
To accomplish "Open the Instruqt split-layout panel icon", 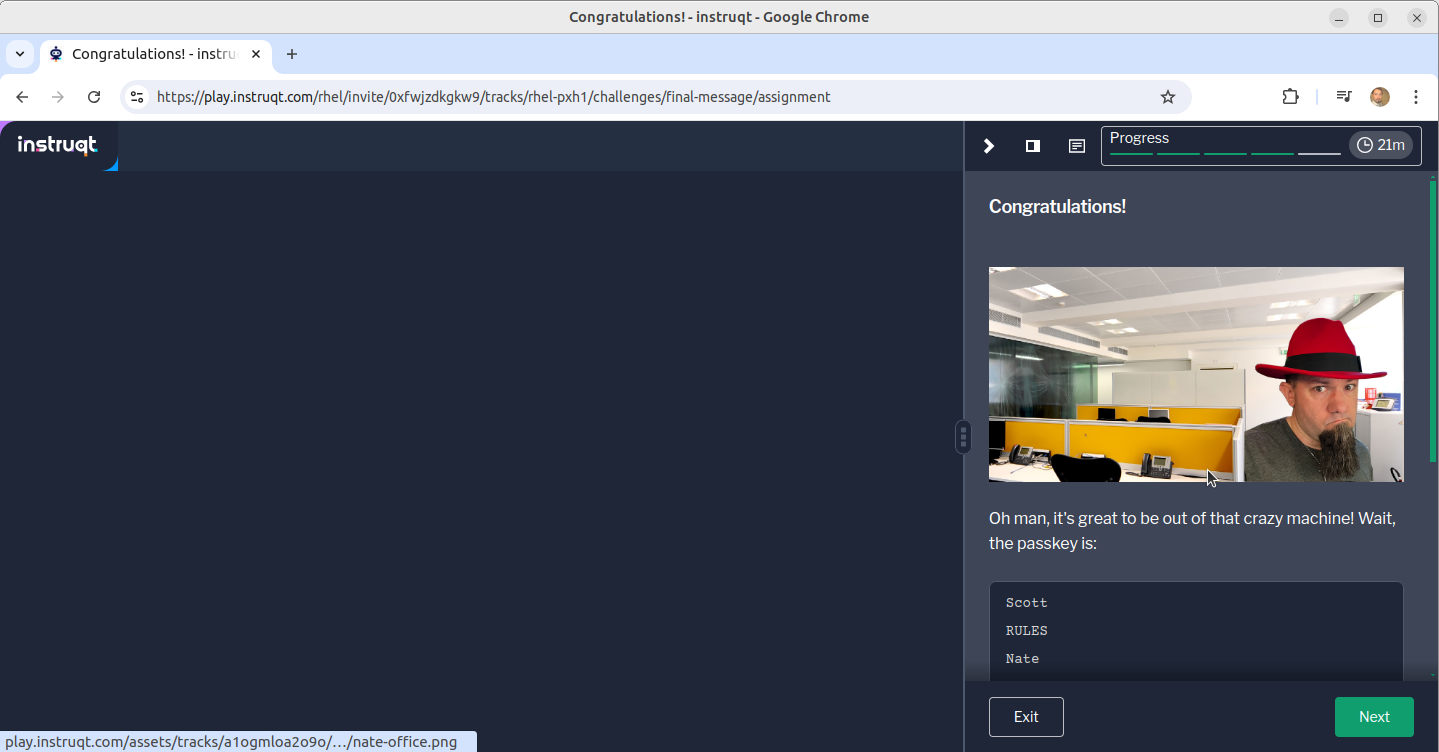I will coord(1032,146).
